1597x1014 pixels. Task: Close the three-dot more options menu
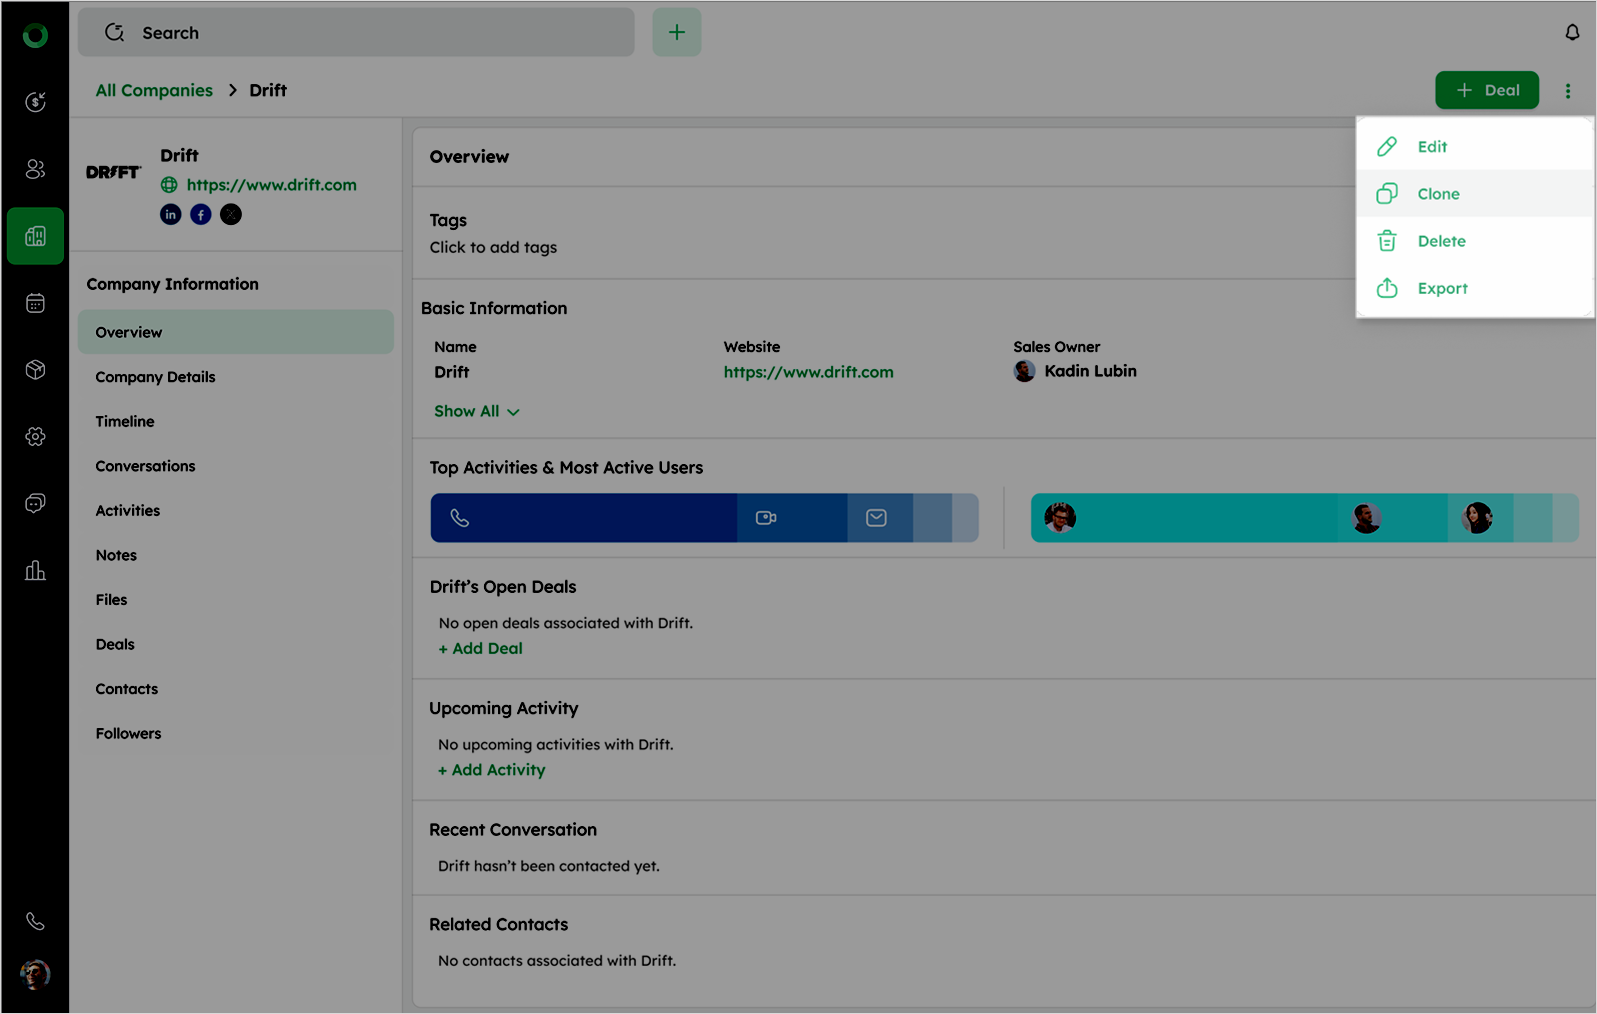pyautogui.click(x=1567, y=91)
